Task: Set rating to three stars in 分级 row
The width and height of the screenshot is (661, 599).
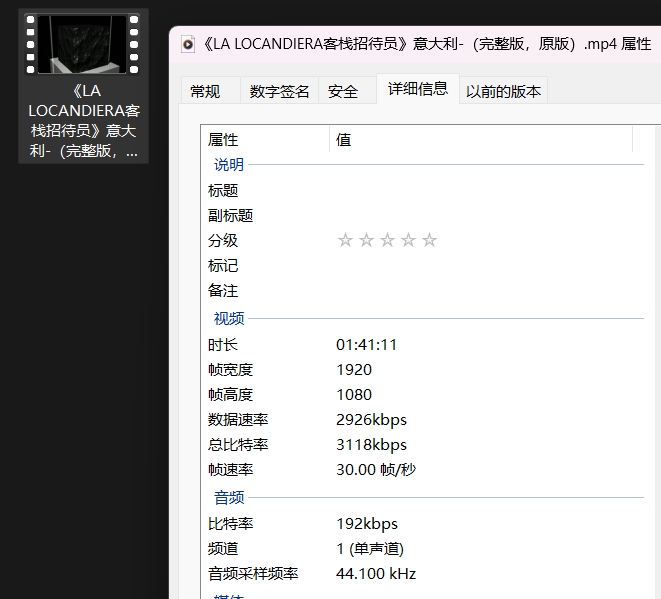Action: tap(387, 240)
